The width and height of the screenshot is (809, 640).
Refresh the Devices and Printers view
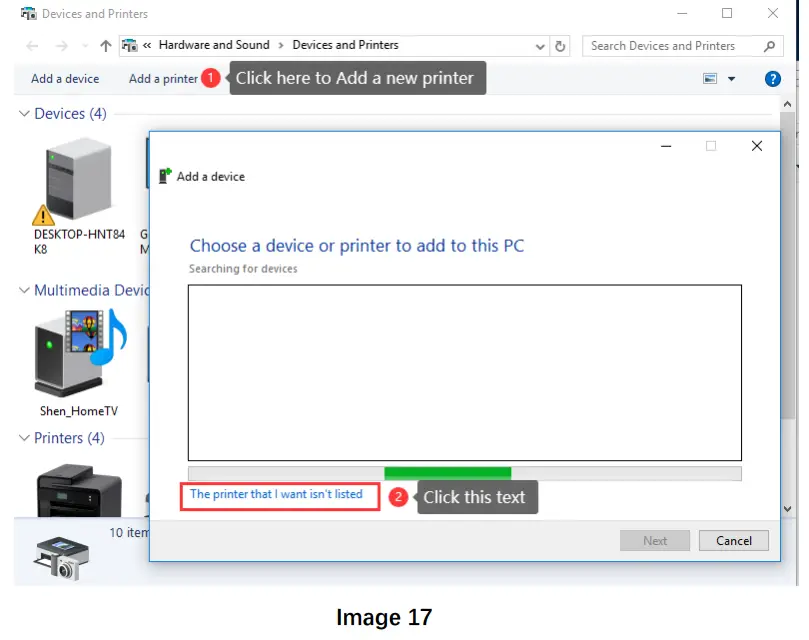[560, 45]
